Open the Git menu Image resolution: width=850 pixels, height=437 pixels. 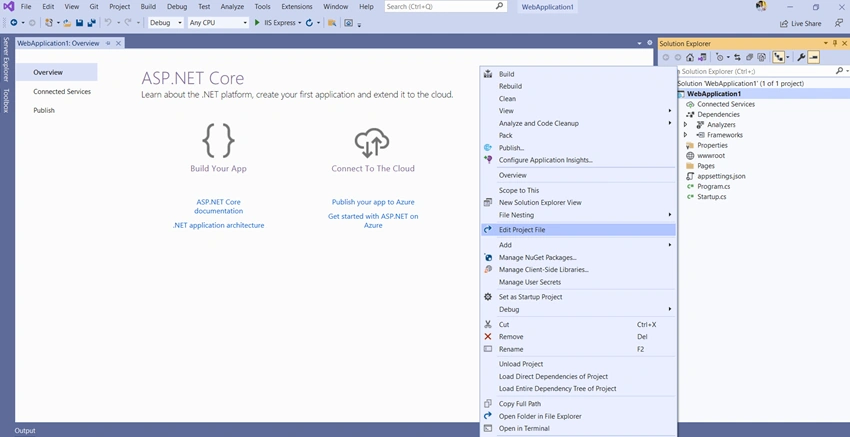pos(94,7)
